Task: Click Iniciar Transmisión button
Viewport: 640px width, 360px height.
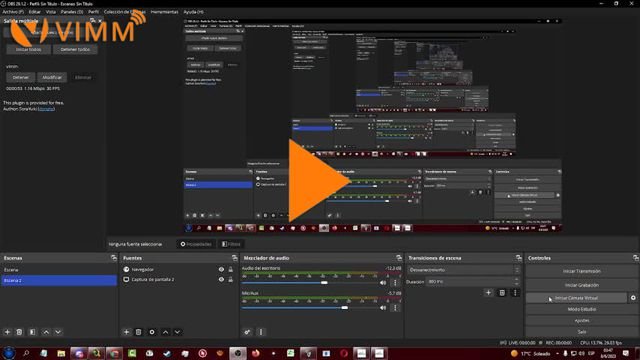Action: (582, 271)
